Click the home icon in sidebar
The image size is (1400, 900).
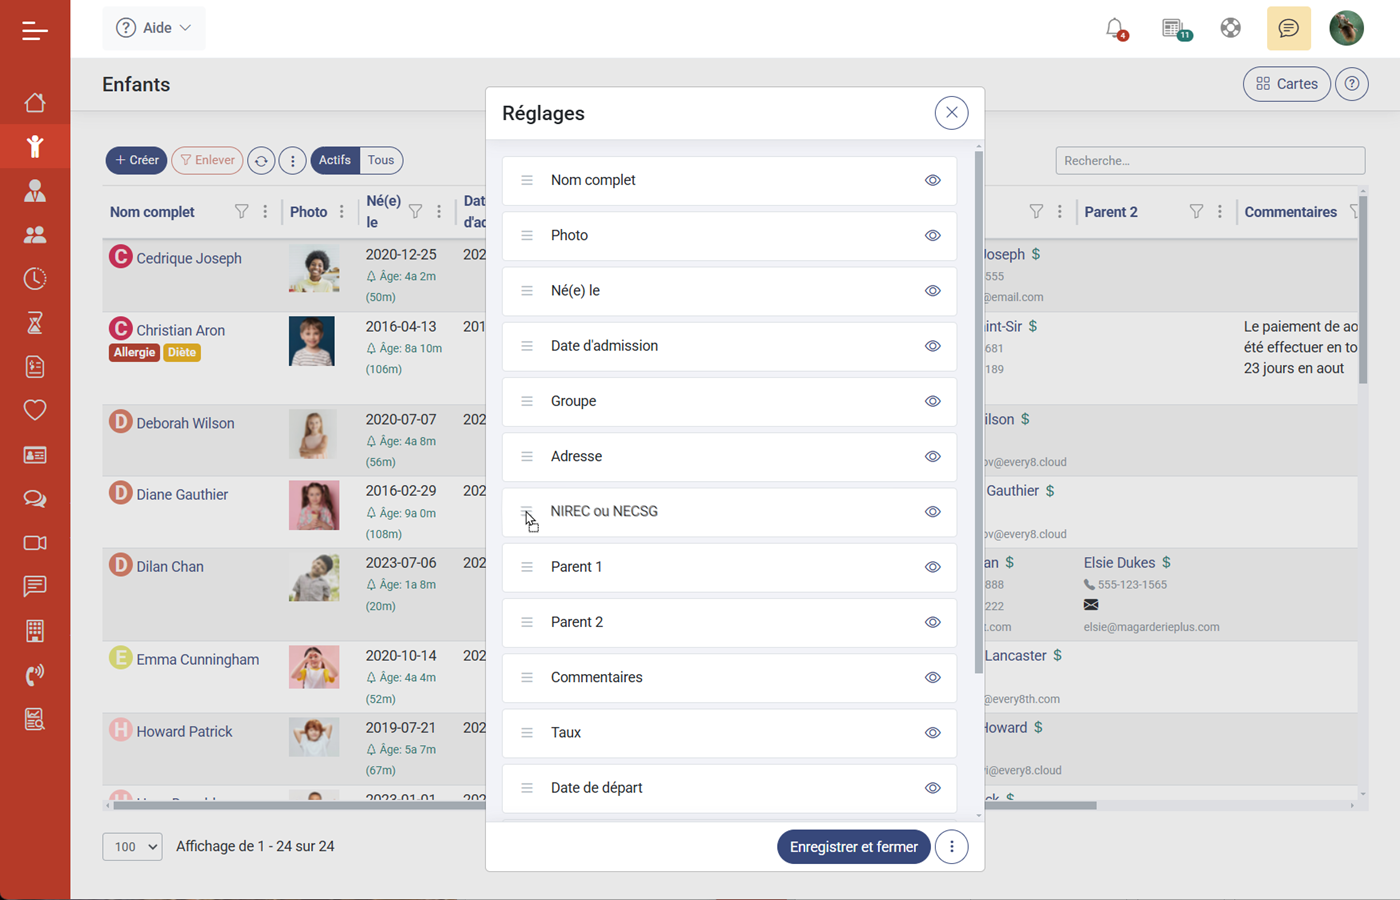[35, 103]
